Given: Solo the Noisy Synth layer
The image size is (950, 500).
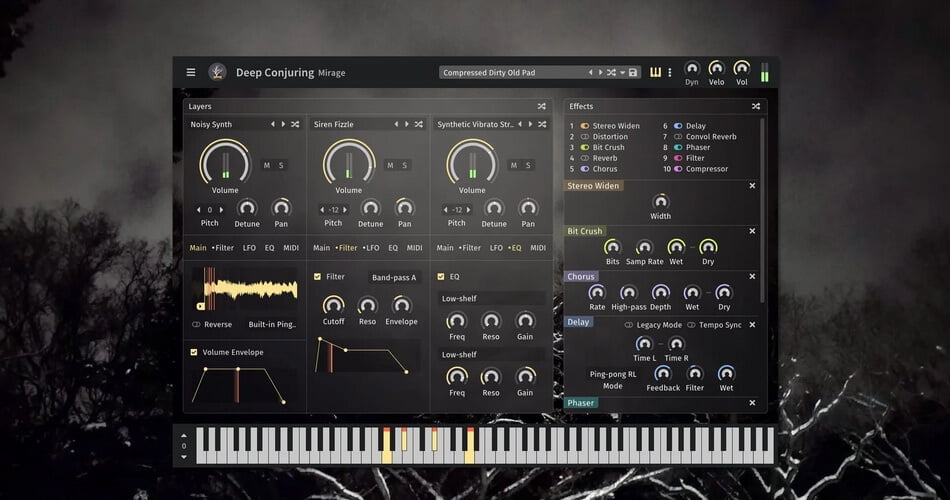Looking at the screenshot, I should coord(281,165).
